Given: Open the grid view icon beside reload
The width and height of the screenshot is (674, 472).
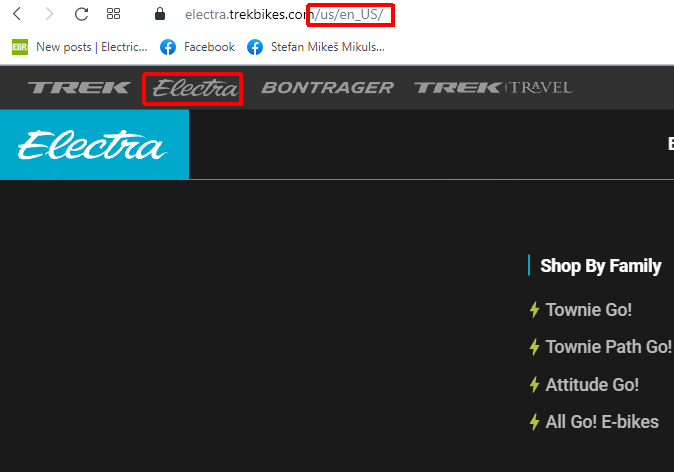Looking at the screenshot, I should 114,14.
